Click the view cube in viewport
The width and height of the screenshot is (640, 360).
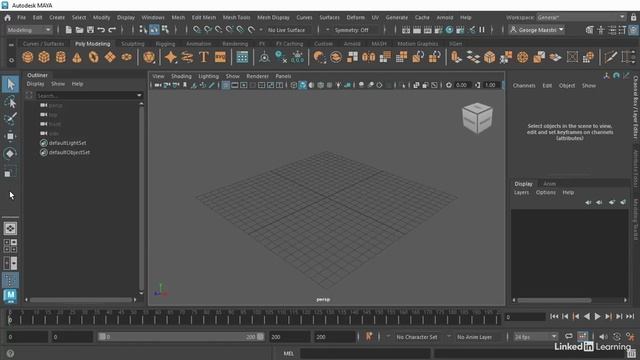pyautogui.click(x=477, y=118)
